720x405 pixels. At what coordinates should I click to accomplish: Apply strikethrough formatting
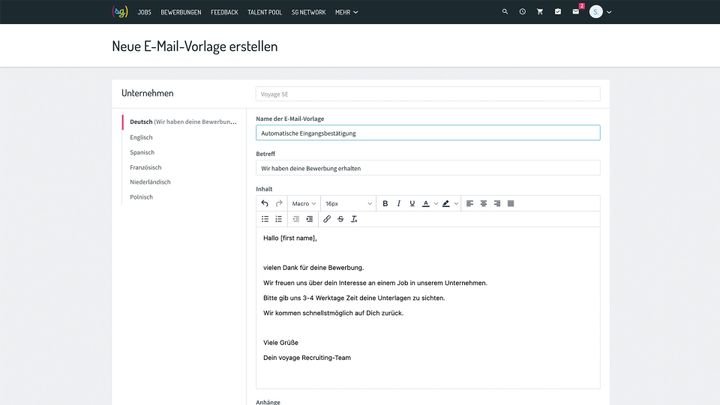[x=340, y=219]
